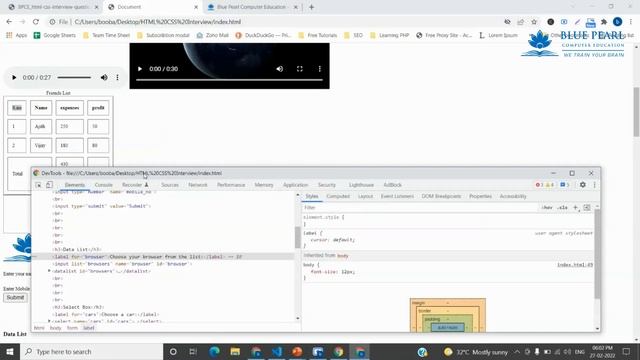
Task: Open Chrome profile avatar
Action: pyautogui.click(x=618, y=22)
